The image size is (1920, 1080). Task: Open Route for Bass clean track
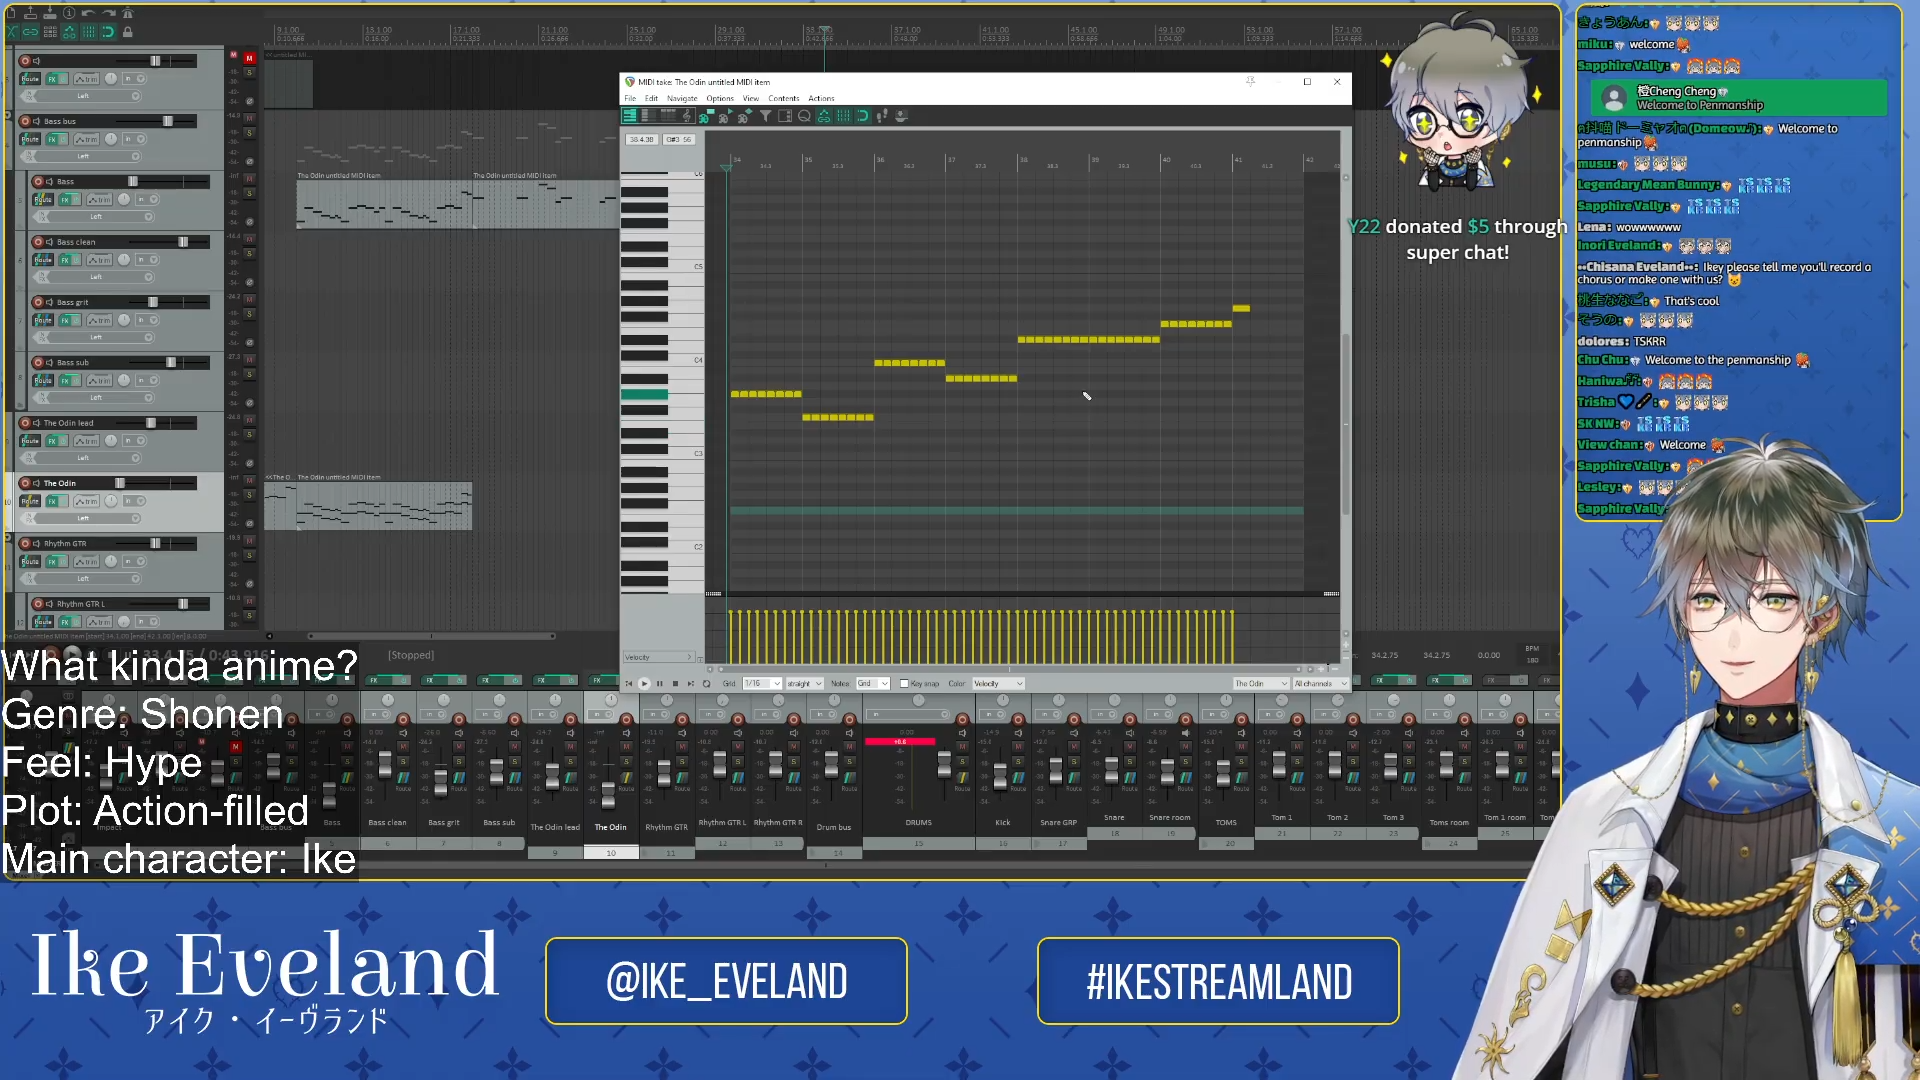pos(43,260)
